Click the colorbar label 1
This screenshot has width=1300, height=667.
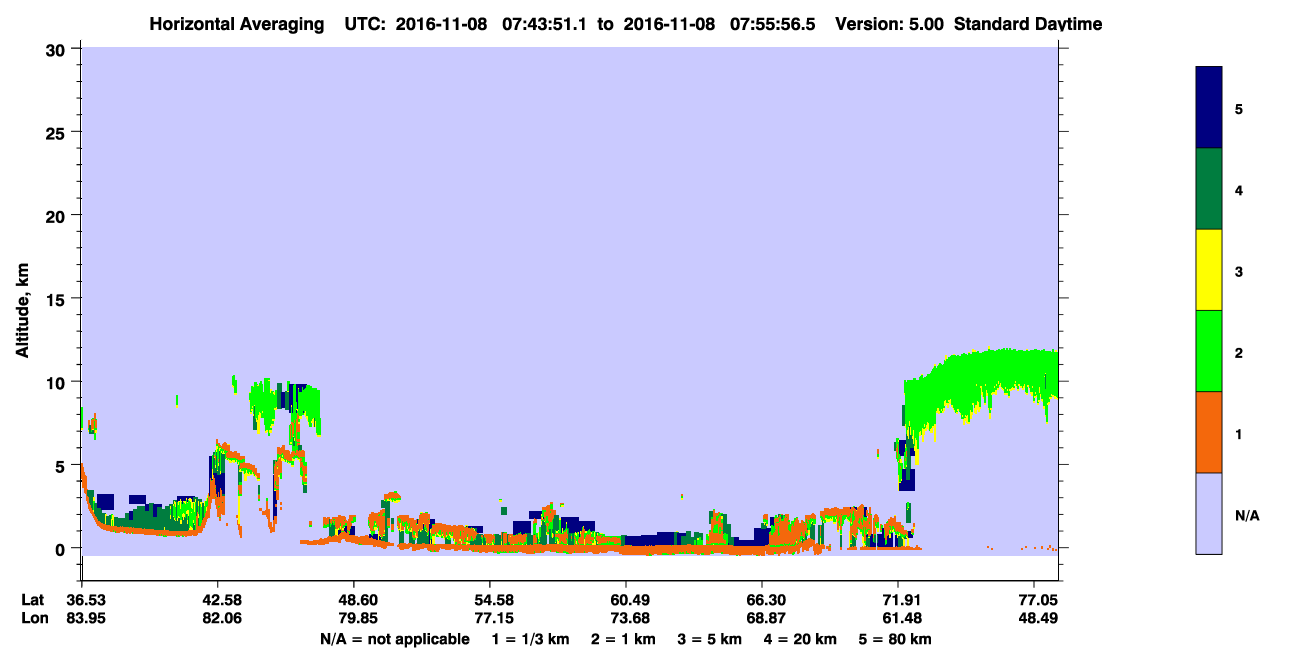[x=1239, y=433]
